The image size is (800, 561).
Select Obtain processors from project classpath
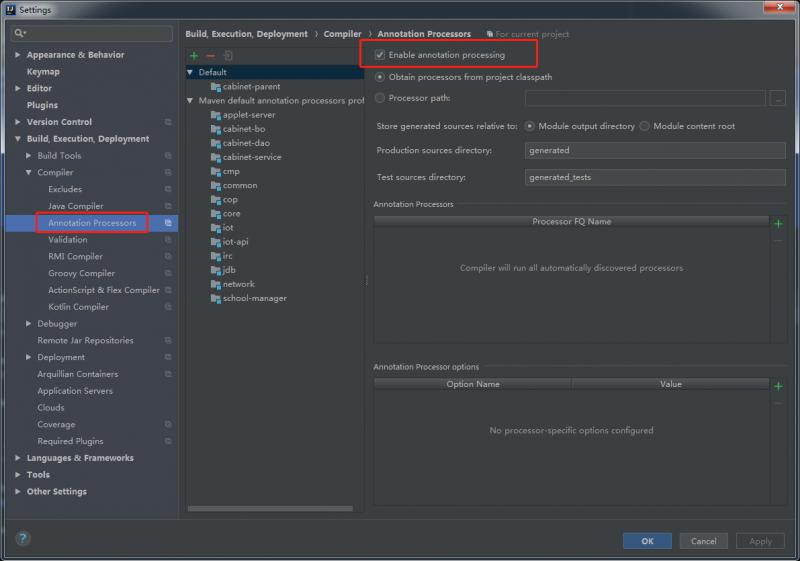tap(380, 77)
